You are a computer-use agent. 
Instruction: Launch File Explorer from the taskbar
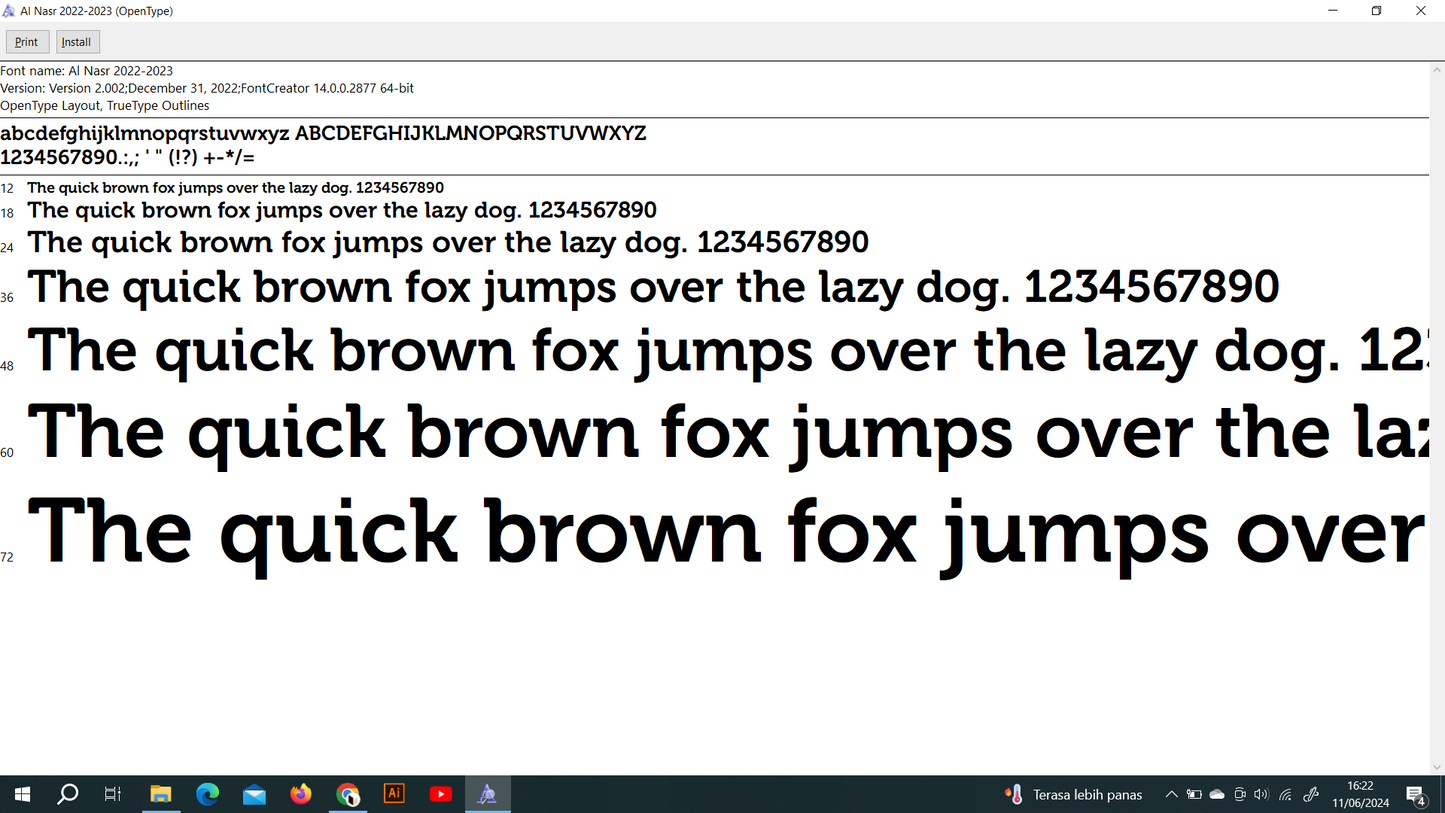[x=160, y=795]
